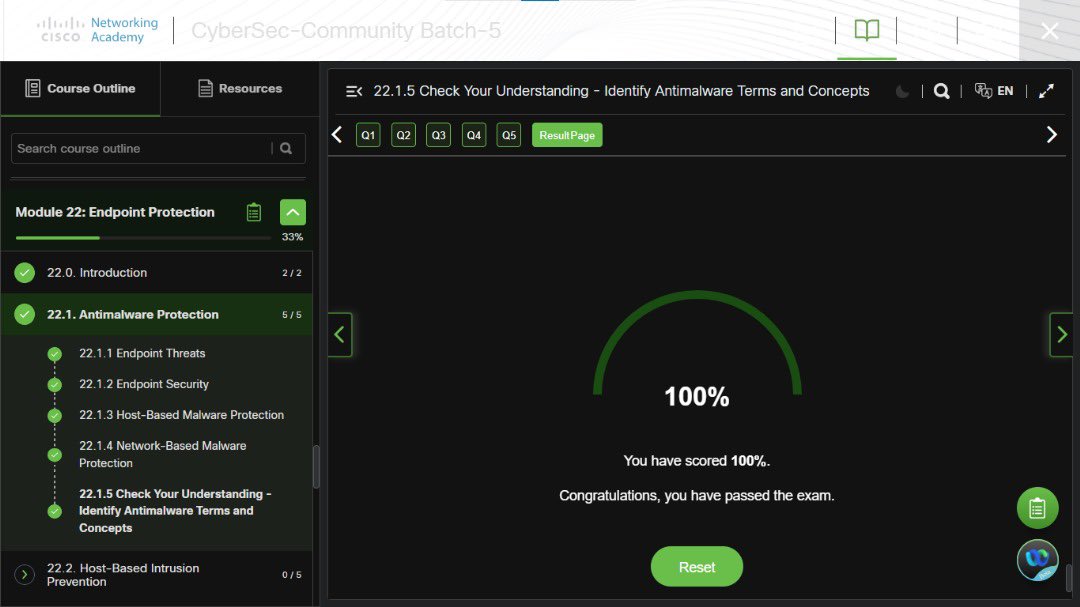This screenshot has width=1080, height=607.
Task: Toggle dark mode moon icon
Action: point(902,91)
